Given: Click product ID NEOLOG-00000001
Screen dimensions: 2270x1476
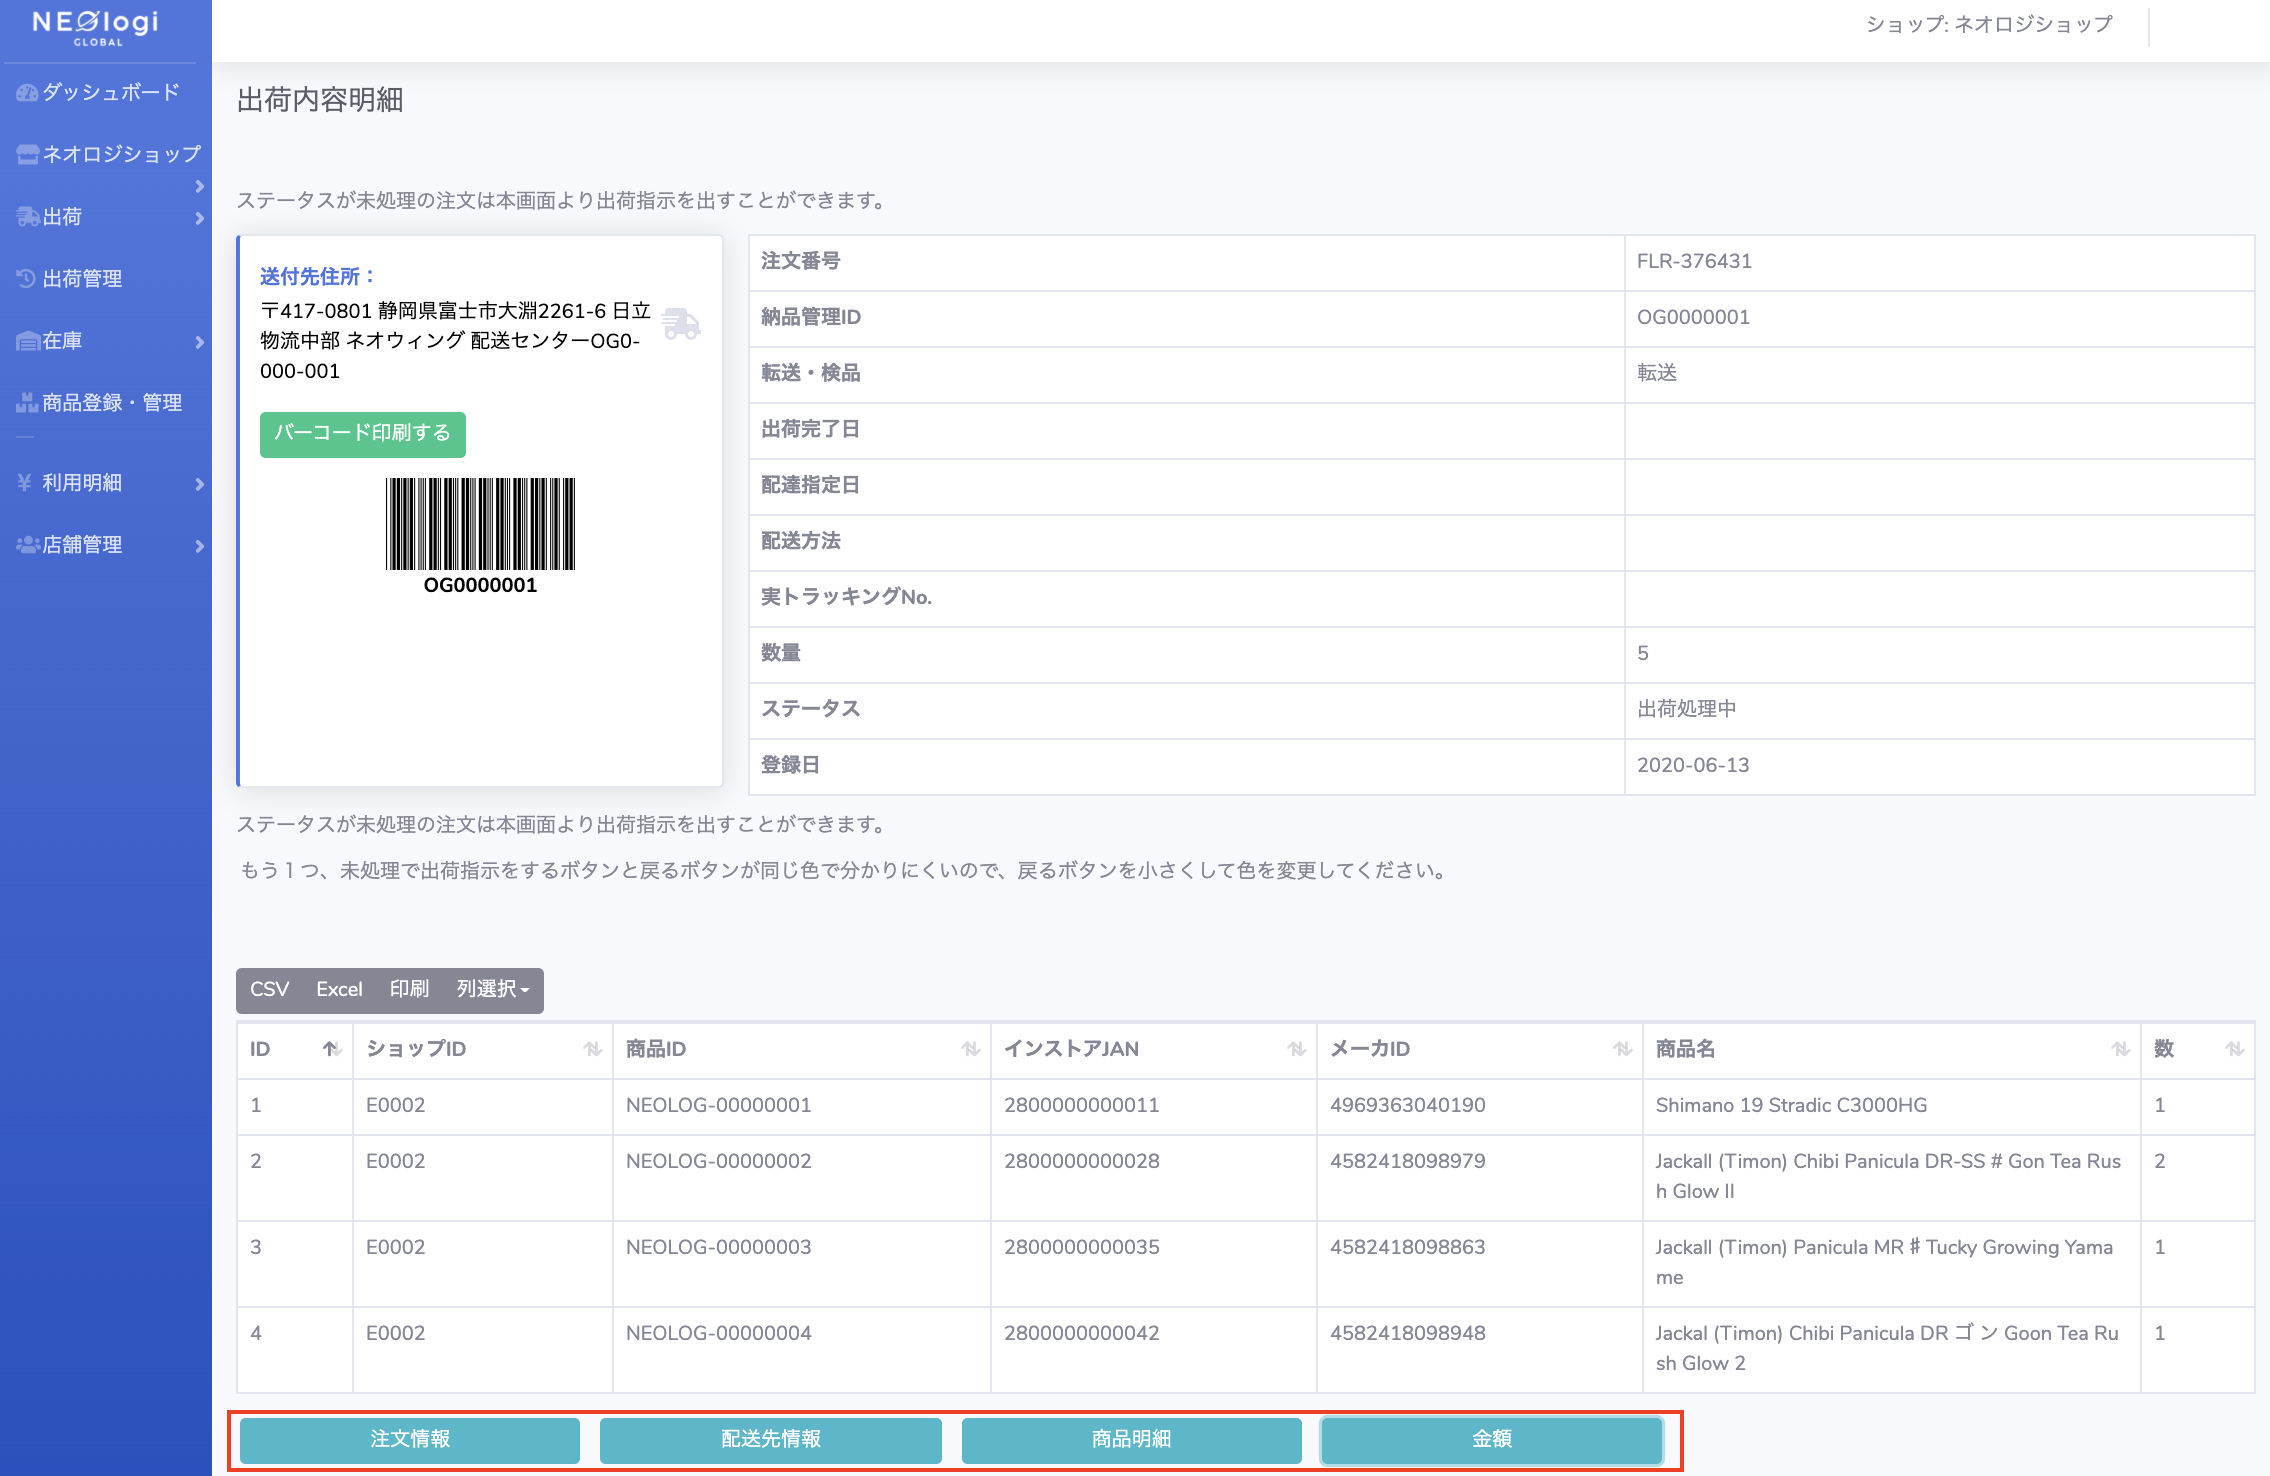Looking at the screenshot, I should click(719, 1106).
